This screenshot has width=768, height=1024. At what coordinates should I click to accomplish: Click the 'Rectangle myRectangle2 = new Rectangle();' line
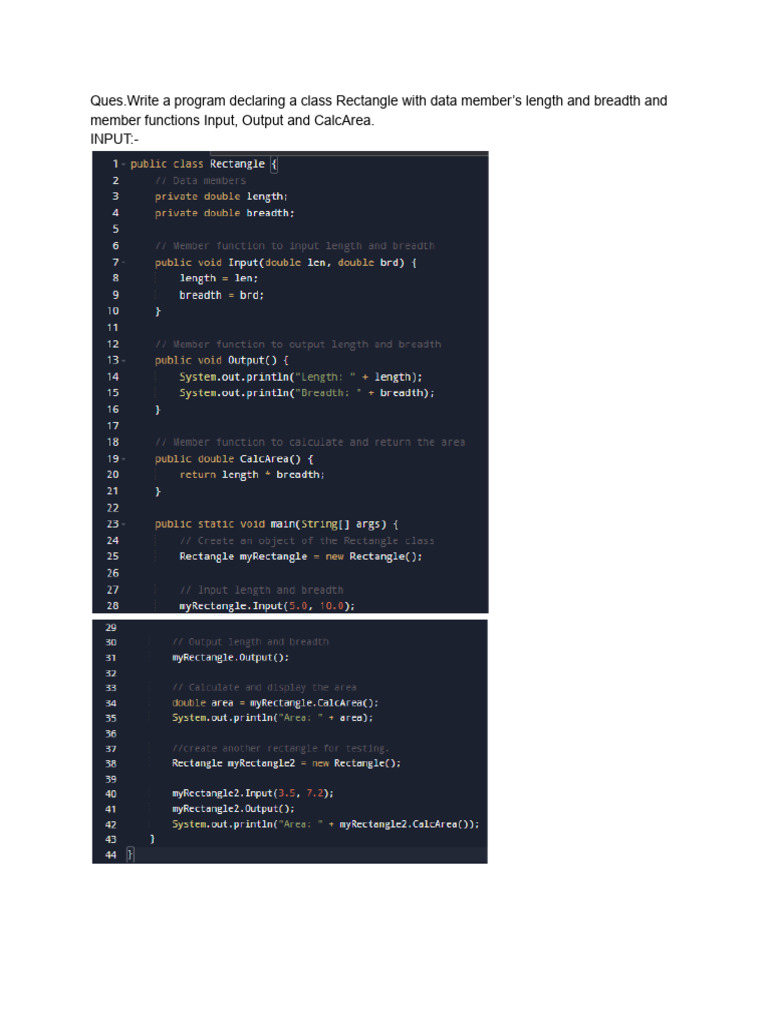[x=286, y=763]
